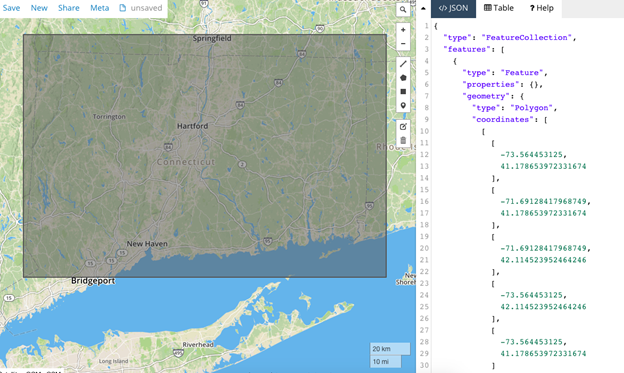Open the Share menu
The image size is (624, 373).
click(68, 8)
